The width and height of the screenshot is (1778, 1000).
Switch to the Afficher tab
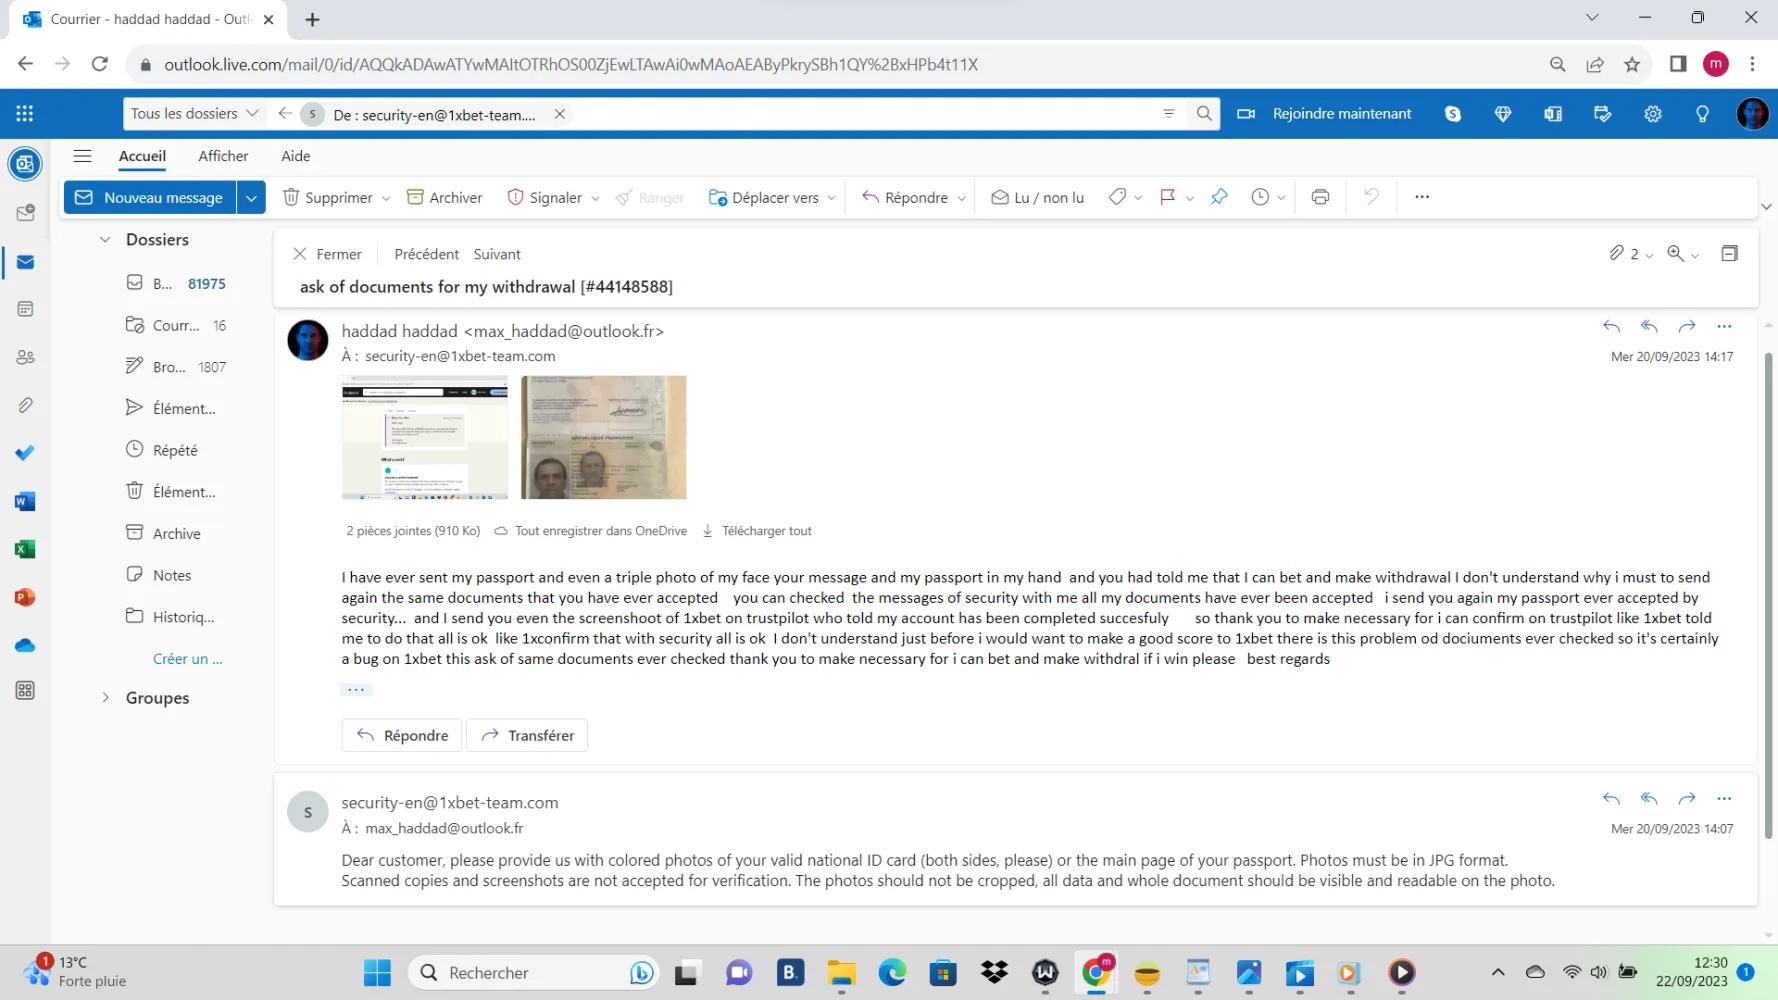(x=223, y=156)
